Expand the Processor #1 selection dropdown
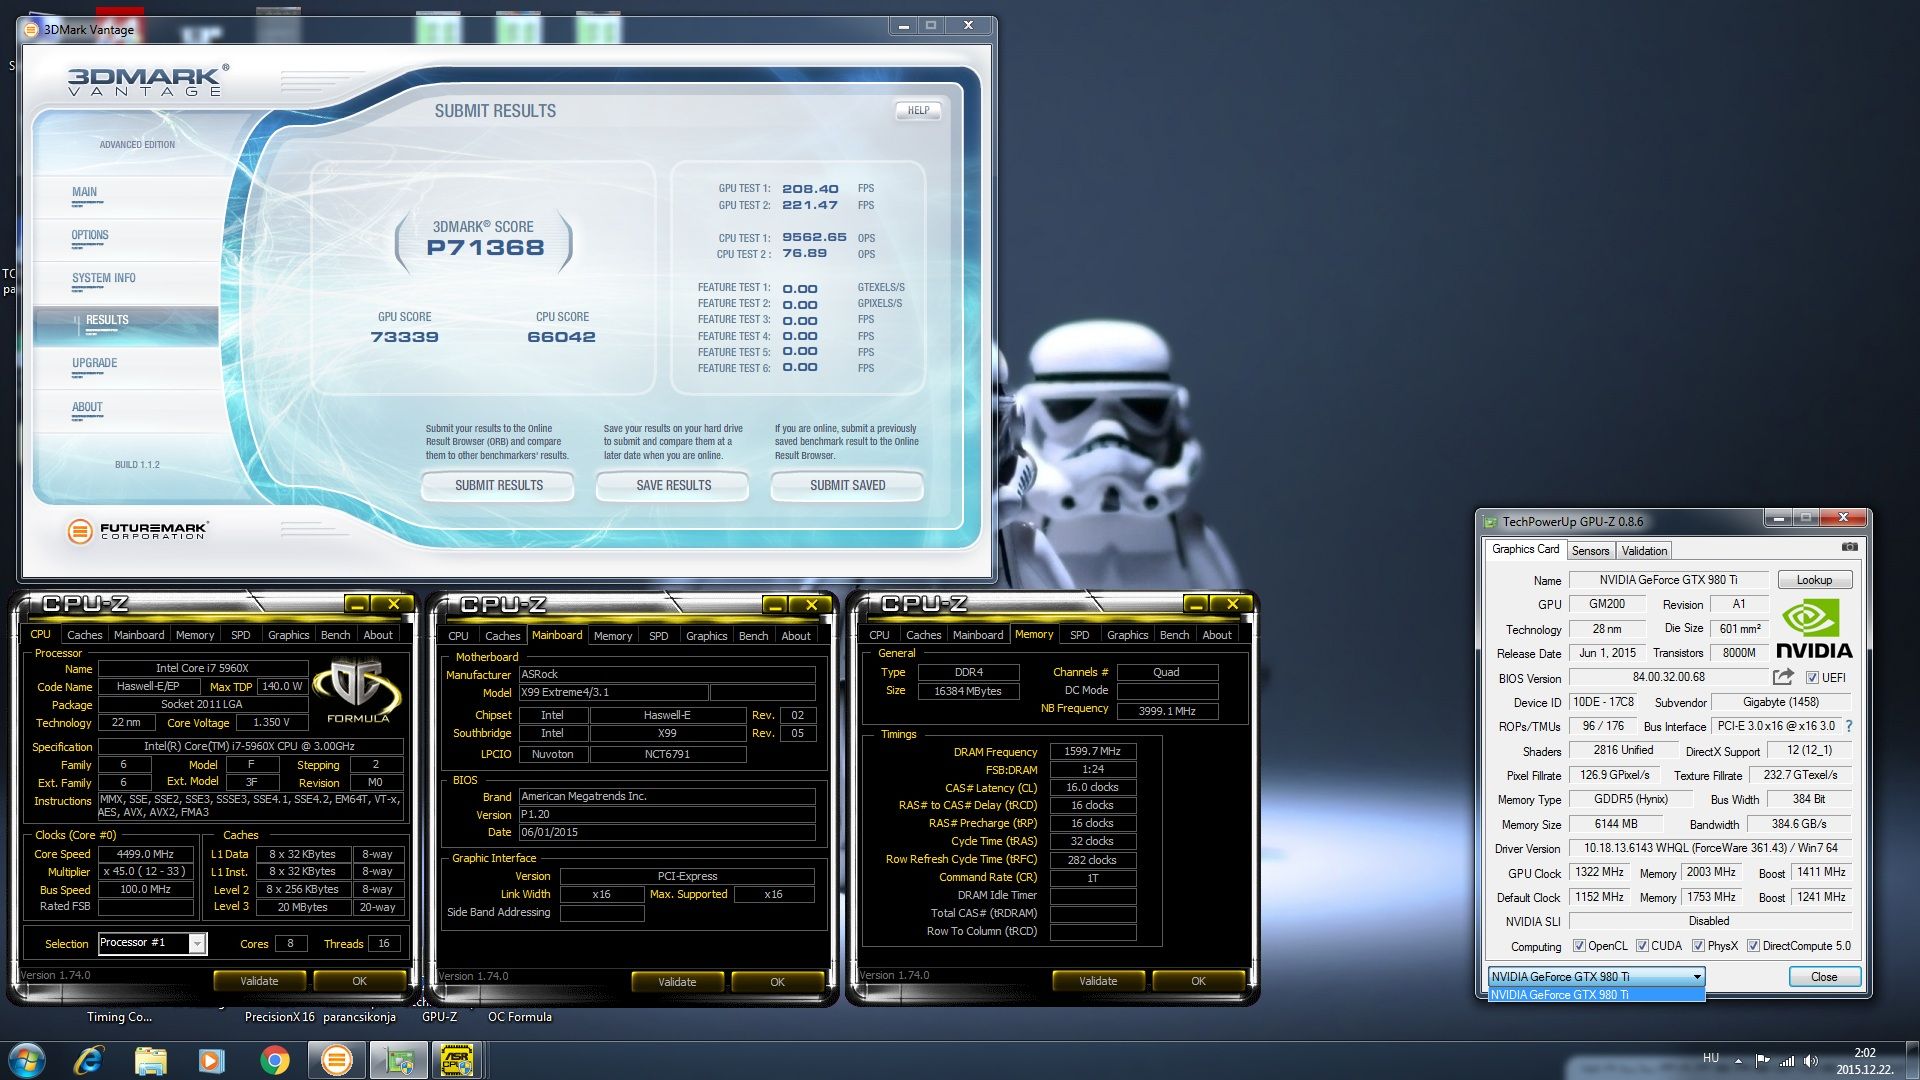The height and width of the screenshot is (1080, 1920). tap(197, 943)
